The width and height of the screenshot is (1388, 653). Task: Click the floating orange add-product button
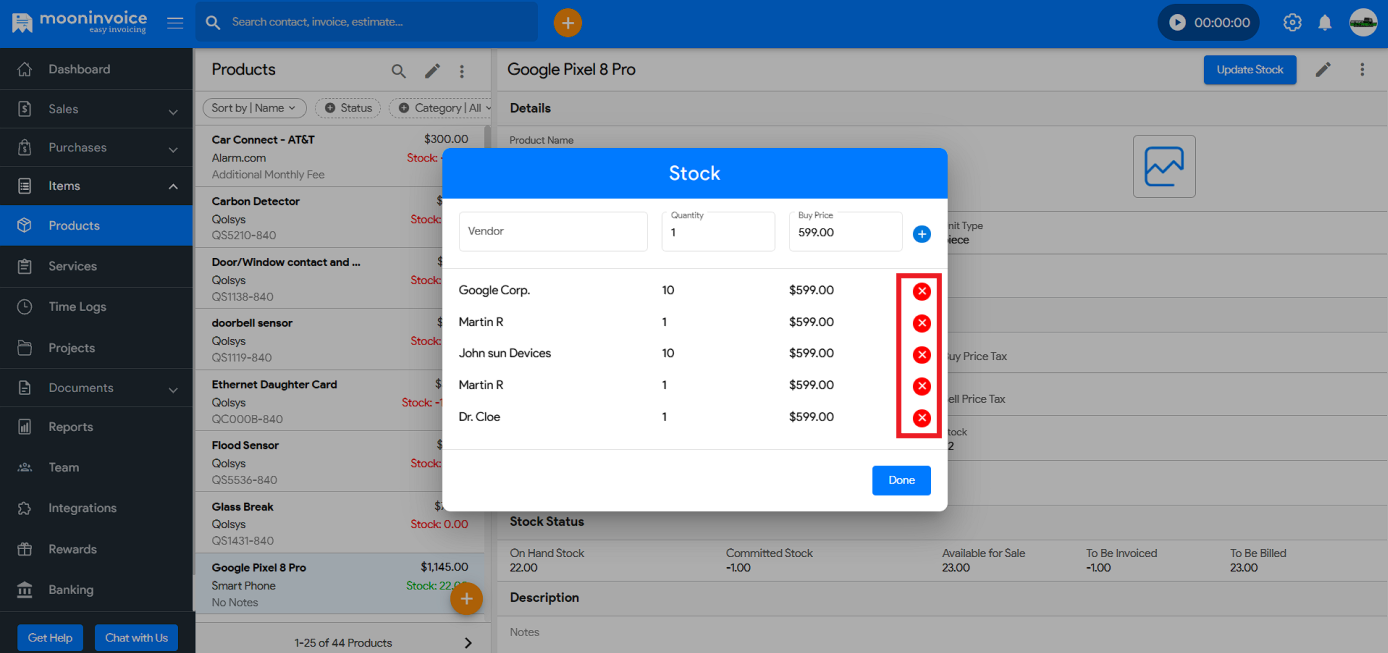tap(466, 598)
